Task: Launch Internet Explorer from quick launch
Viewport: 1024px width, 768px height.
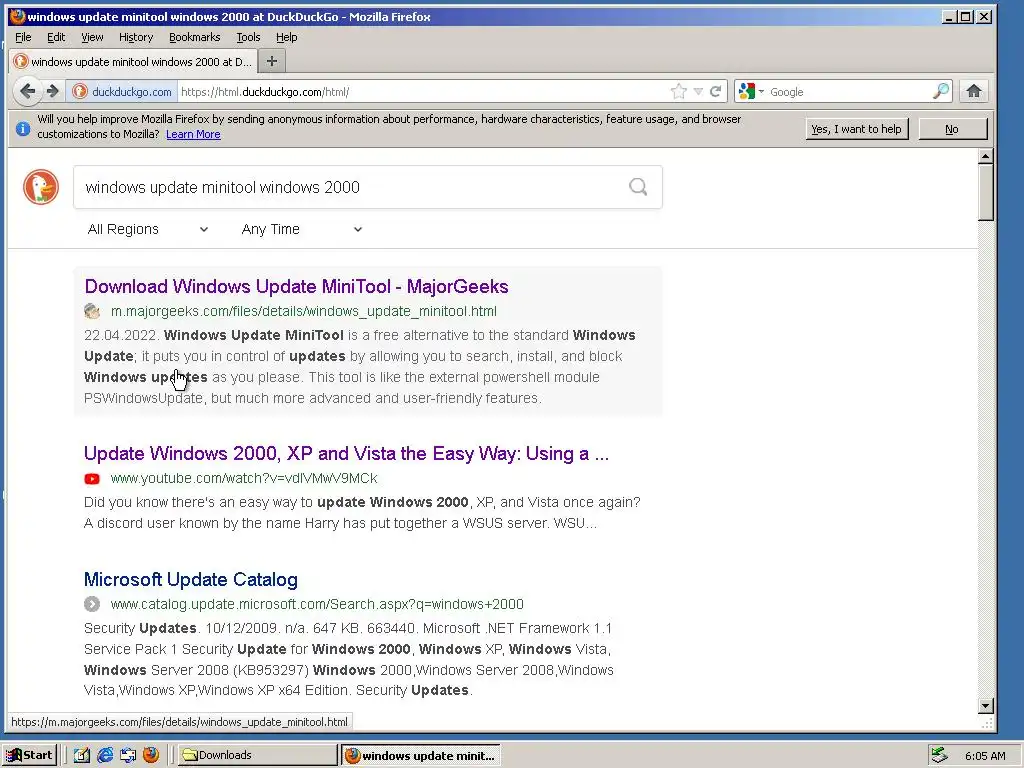Action: tap(104, 755)
